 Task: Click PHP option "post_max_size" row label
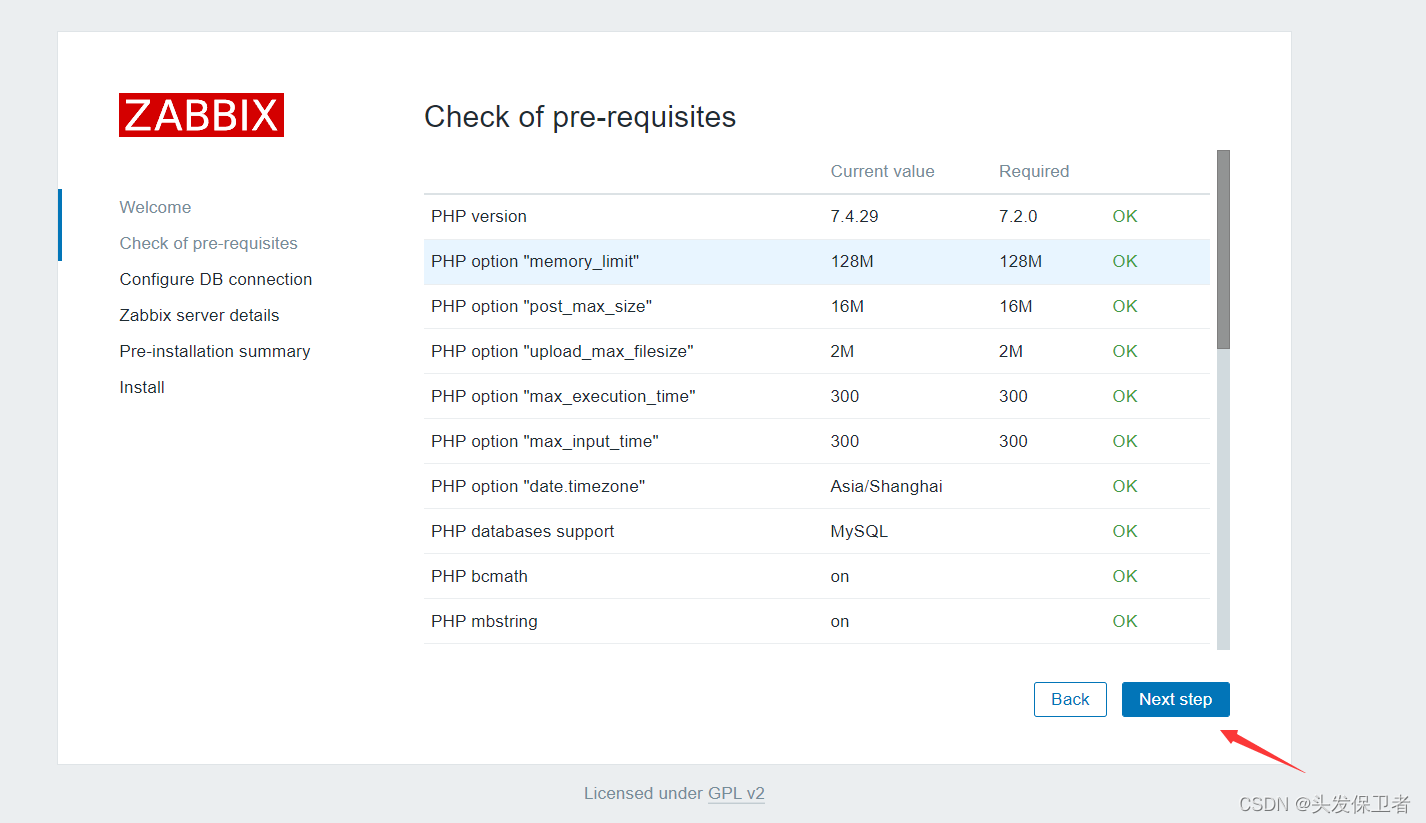pyautogui.click(x=541, y=306)
